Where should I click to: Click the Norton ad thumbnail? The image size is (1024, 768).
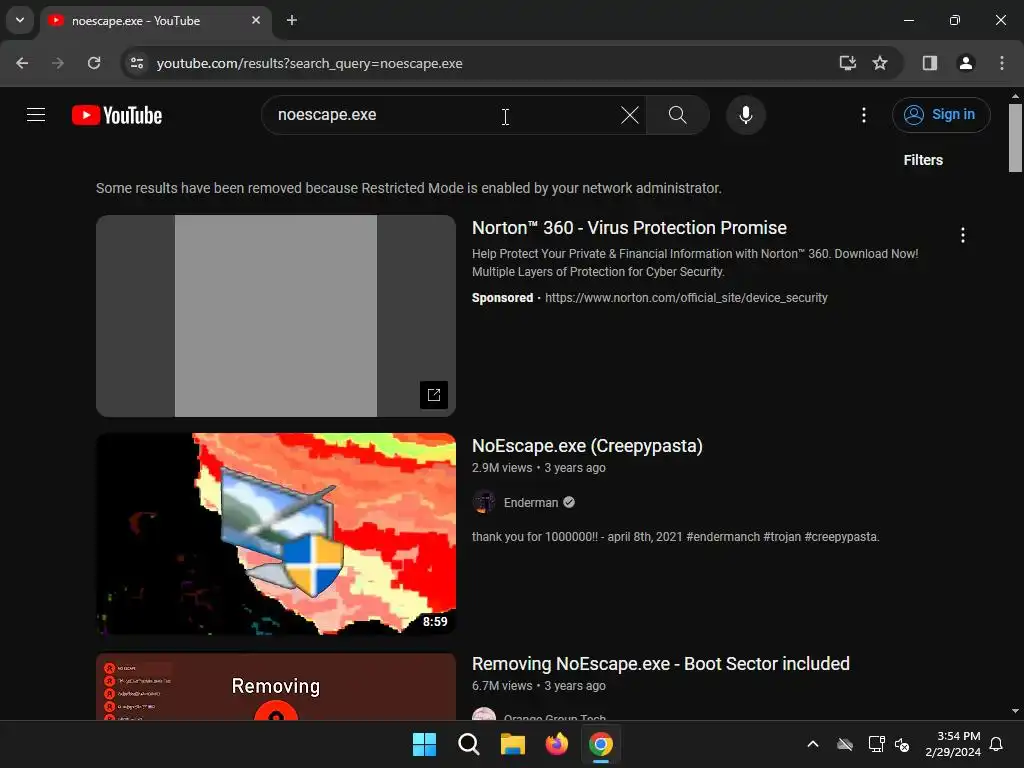click(276, 316)
